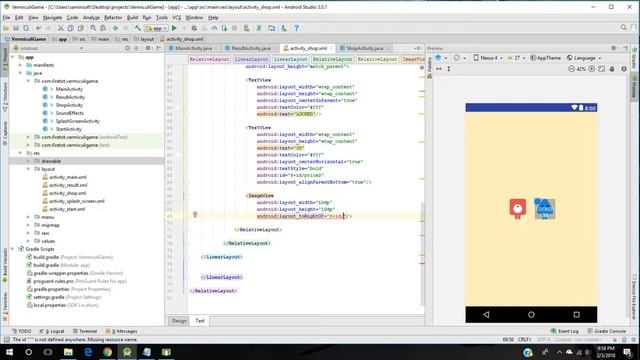The width and height of the screenshot is (640, 360).
Task: Open the Terminal tool window
Action: pyautogui.click(x=85, y=331)
